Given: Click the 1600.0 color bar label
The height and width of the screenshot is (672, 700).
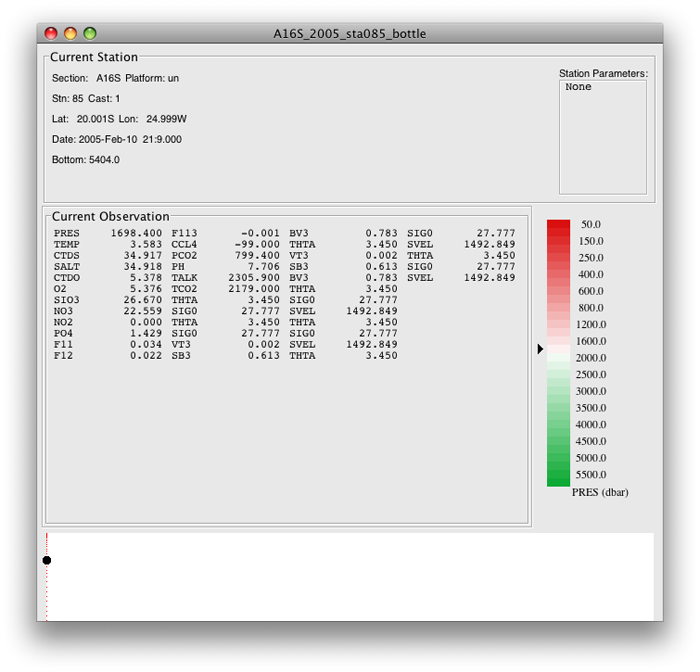Looking at the screenshot, I should [x=591, y=341].
